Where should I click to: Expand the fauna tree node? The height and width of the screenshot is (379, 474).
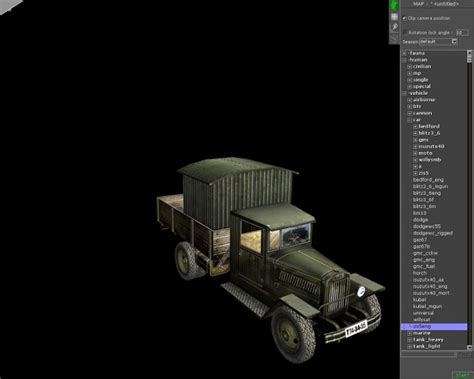pos(404,53)
